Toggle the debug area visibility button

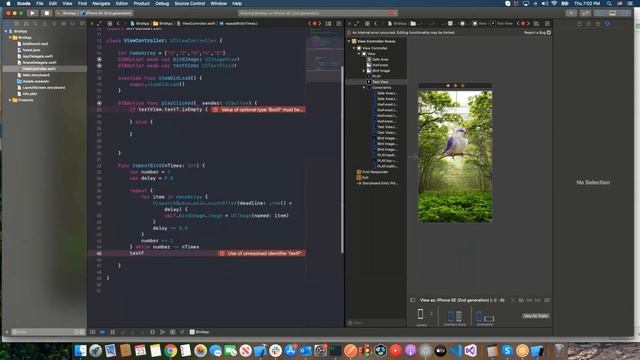(612, 13)
